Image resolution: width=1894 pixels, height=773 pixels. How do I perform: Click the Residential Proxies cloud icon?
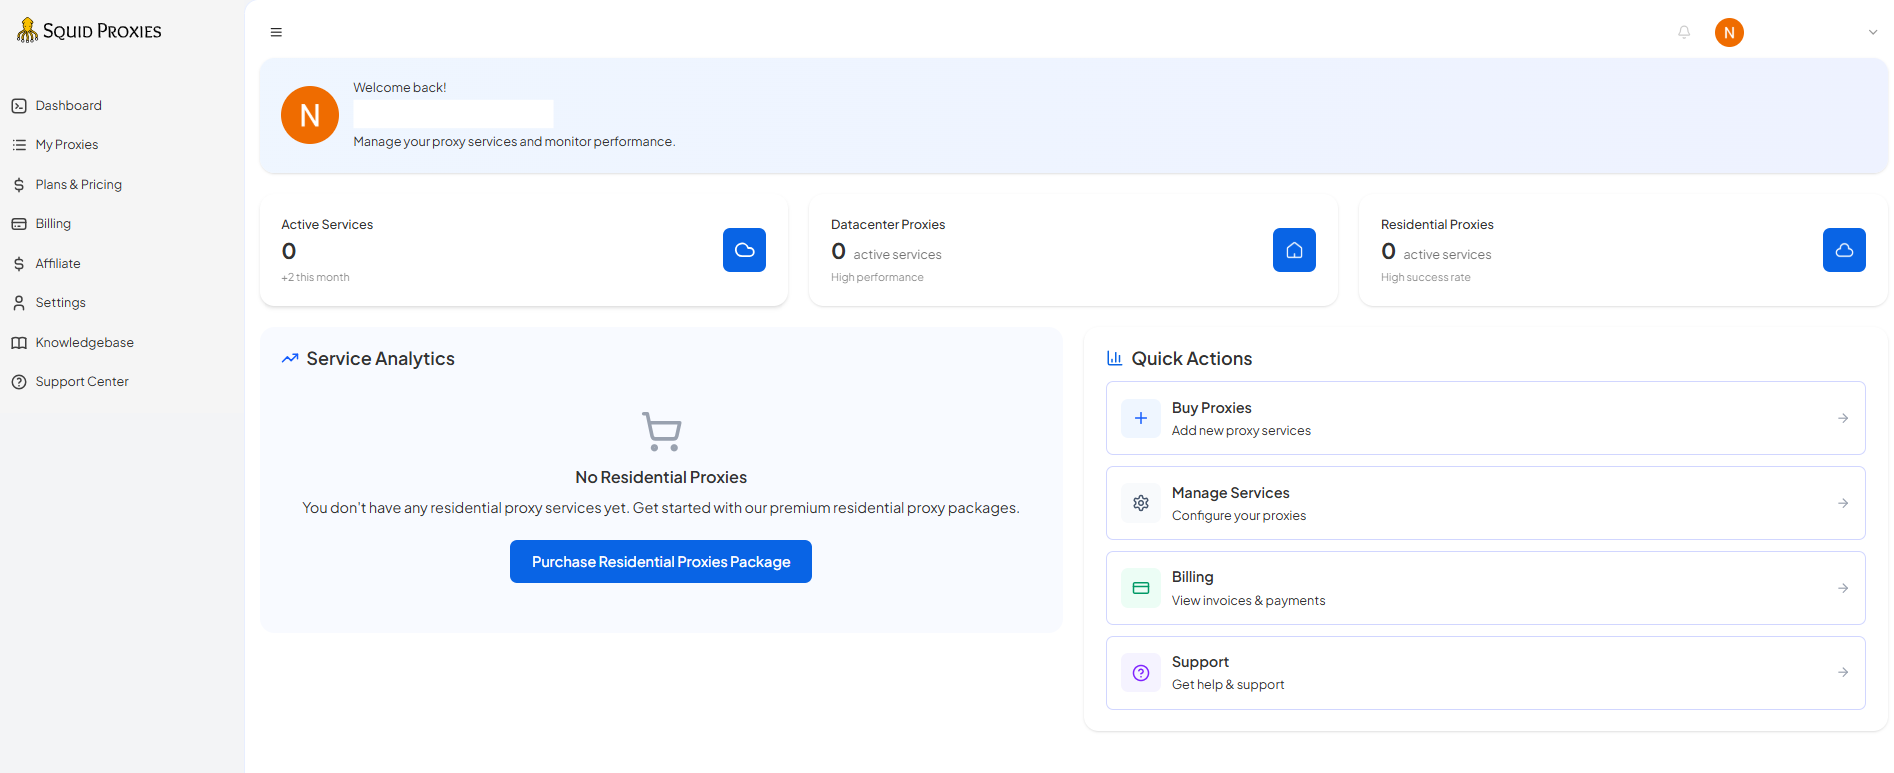1844,250
